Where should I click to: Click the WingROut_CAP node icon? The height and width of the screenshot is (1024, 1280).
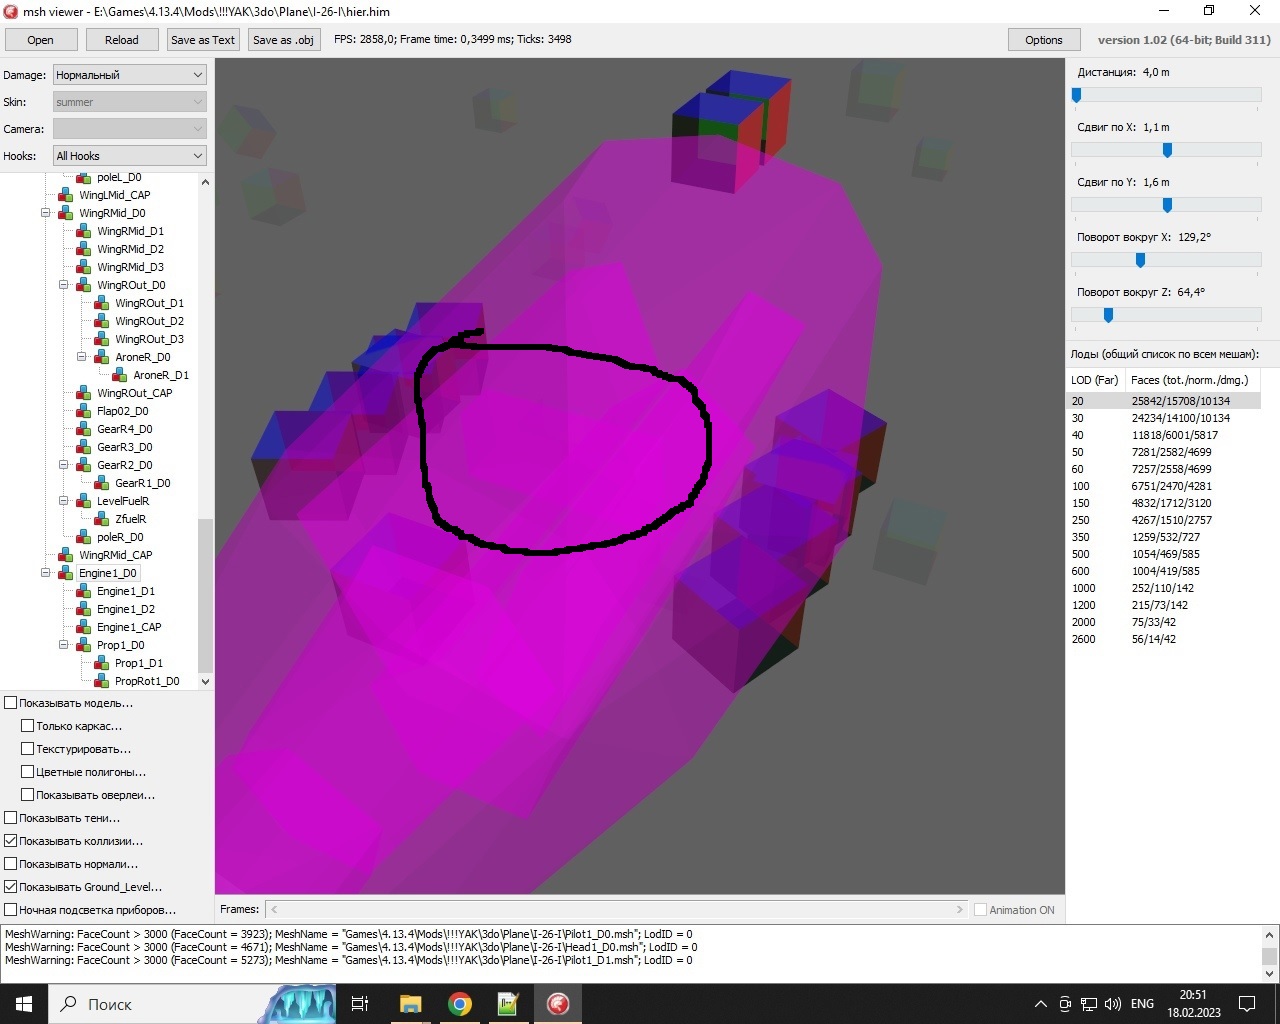(84, 393)
